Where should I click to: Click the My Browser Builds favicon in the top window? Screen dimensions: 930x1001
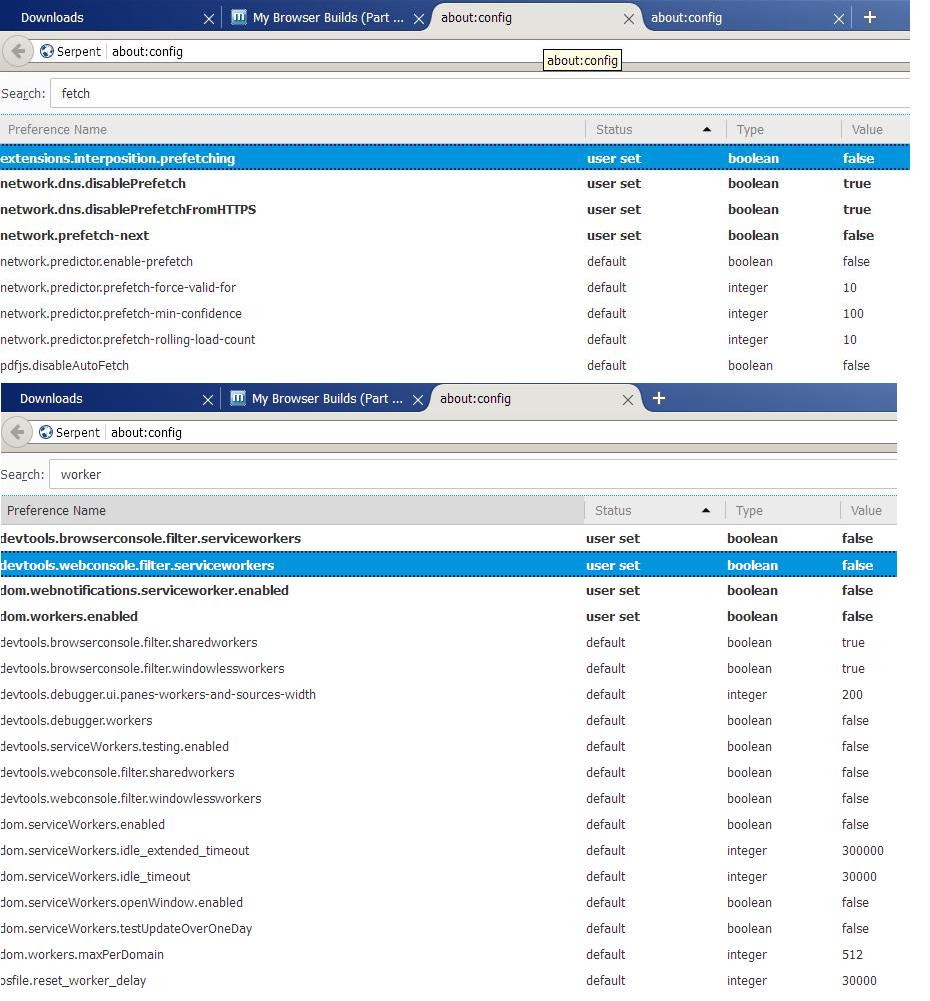[239, 17]
